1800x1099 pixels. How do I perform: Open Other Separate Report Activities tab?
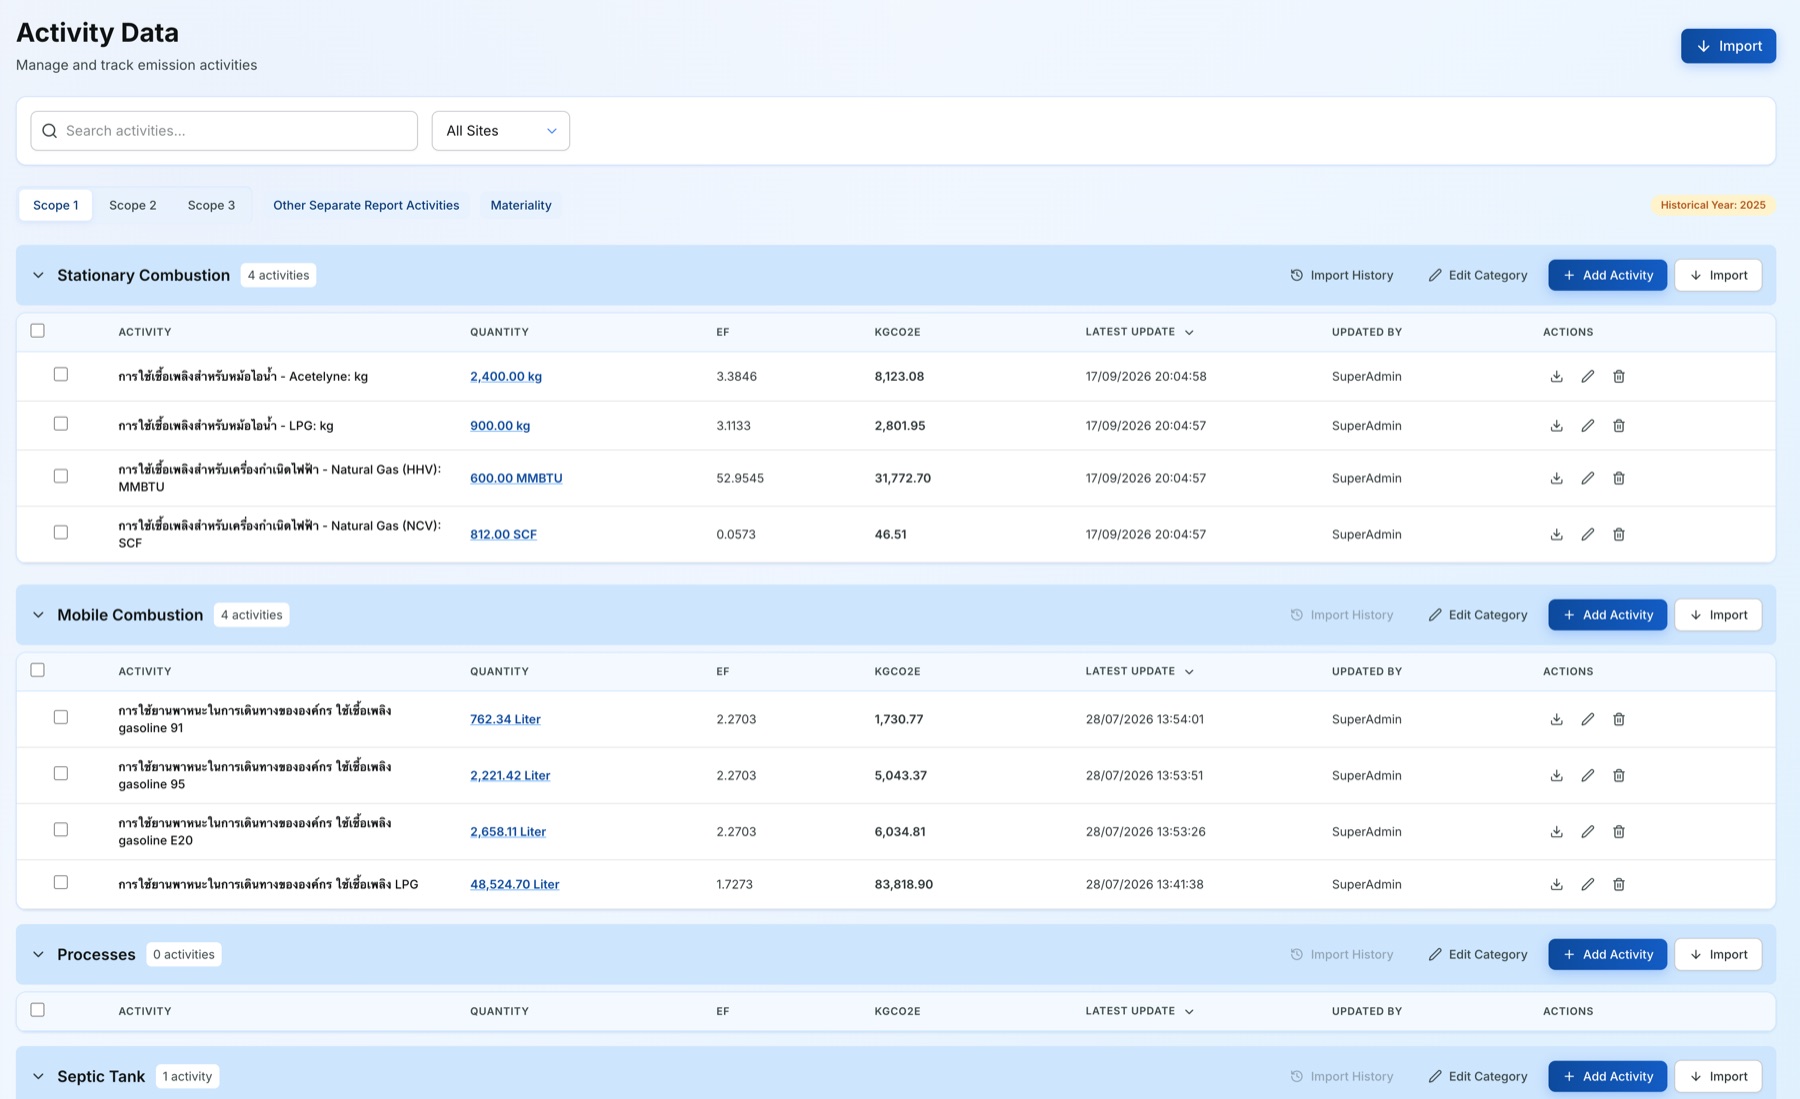[366, 205]
